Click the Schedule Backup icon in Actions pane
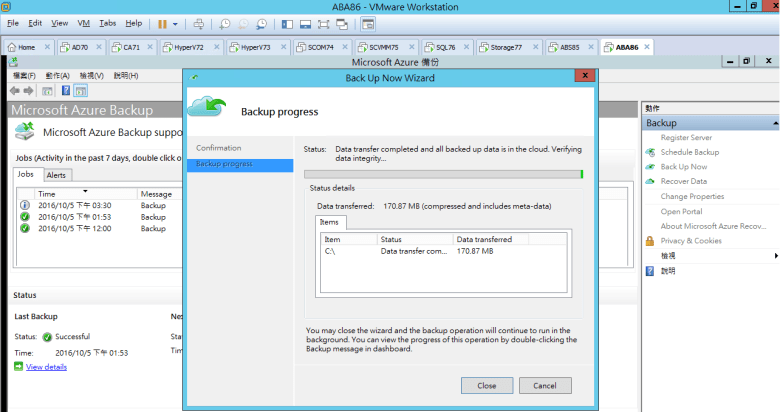The height and width of the screenshot is (412, 780). tap(650, 152)
